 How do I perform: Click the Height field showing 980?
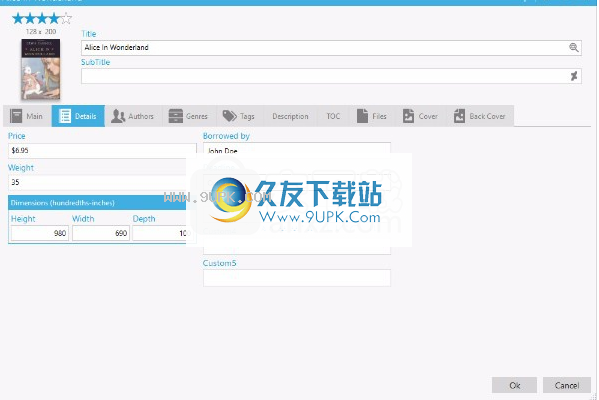[40, 233]
